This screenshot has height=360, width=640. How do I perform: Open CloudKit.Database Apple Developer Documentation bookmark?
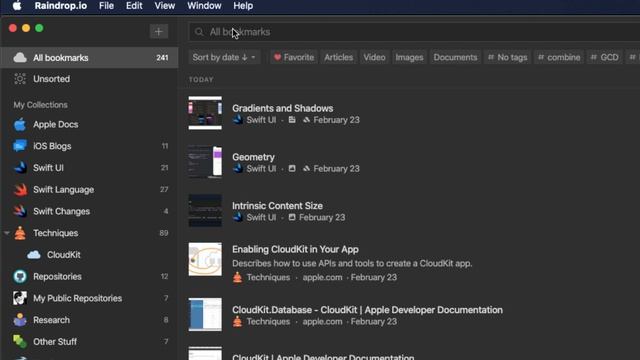367,310
